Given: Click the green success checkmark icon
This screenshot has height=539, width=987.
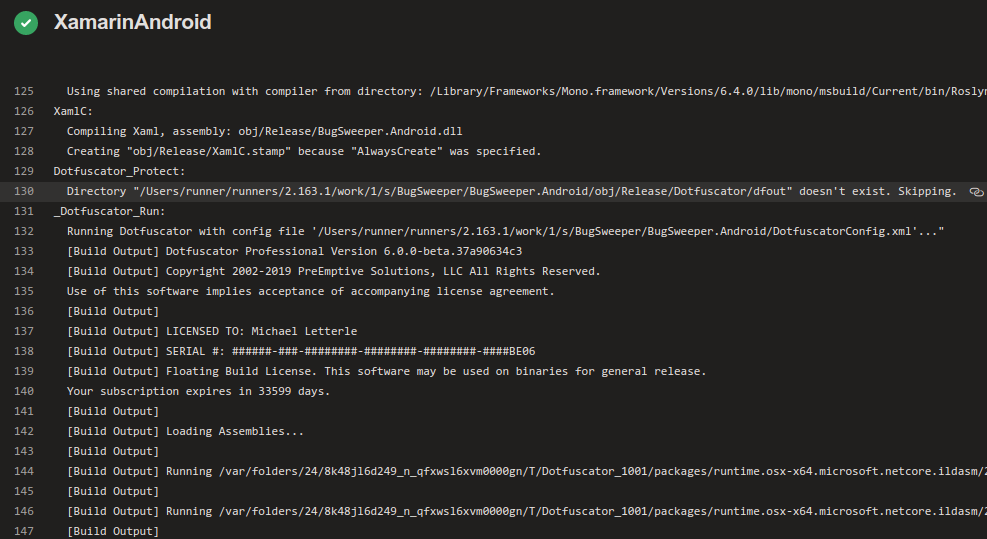Looking at the screenshot, I should 26,23.
